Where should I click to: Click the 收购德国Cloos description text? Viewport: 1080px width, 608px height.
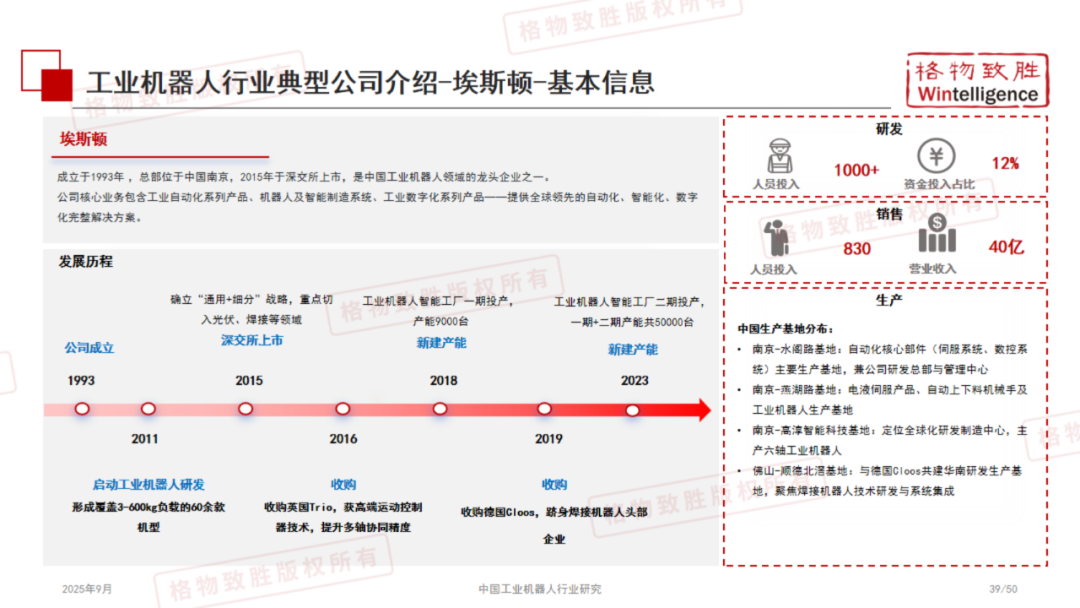point(554,525)
